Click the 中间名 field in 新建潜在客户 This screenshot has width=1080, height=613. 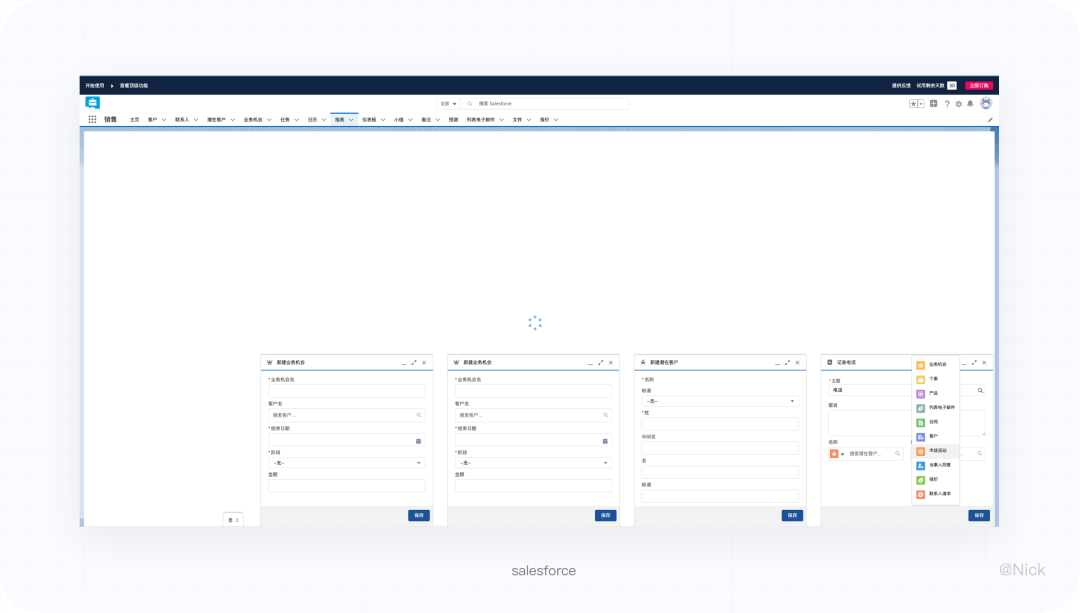(720, 448)
